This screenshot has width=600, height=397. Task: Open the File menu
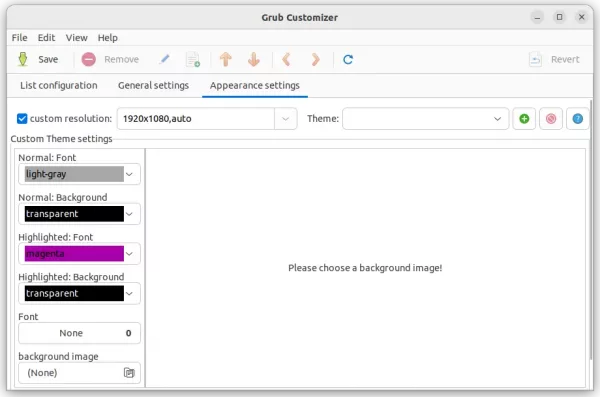tap(20, 38)
